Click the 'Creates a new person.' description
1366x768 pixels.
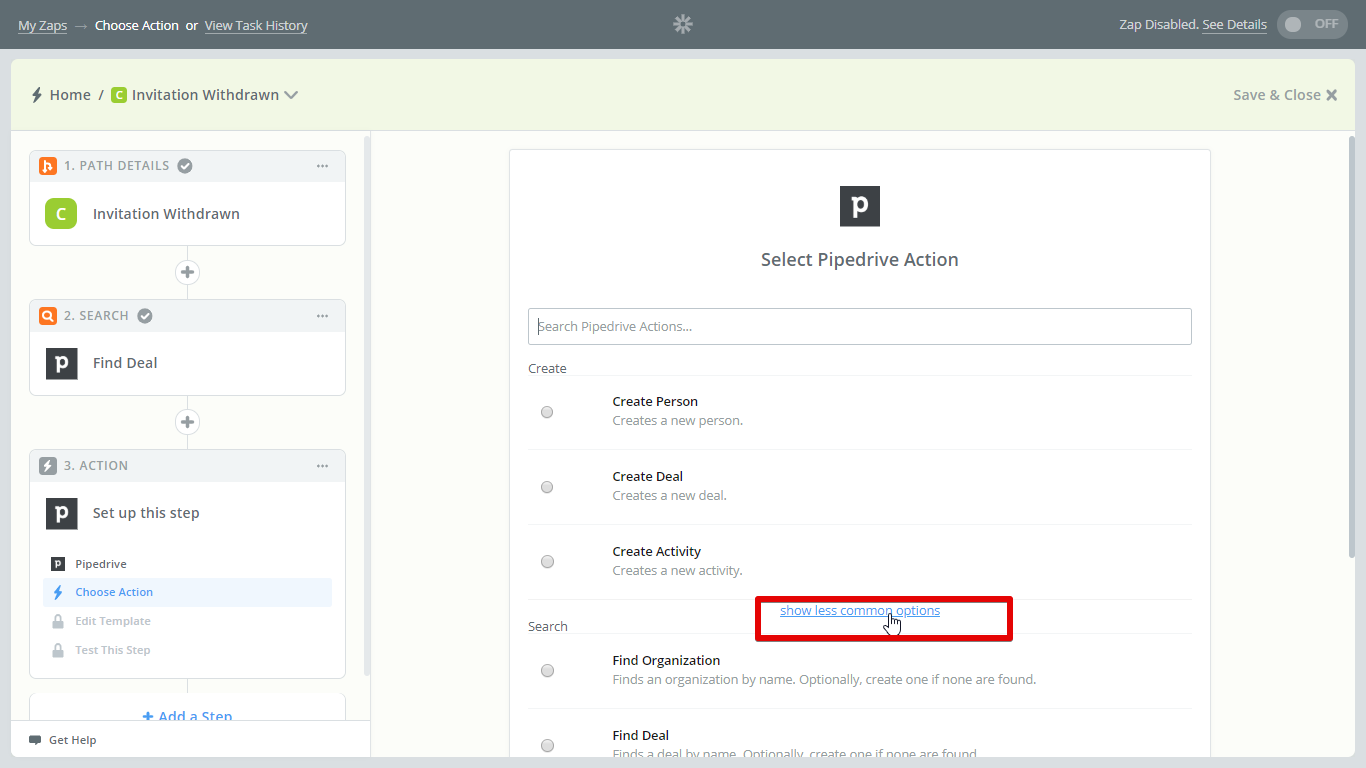click(x=678, y=421)
